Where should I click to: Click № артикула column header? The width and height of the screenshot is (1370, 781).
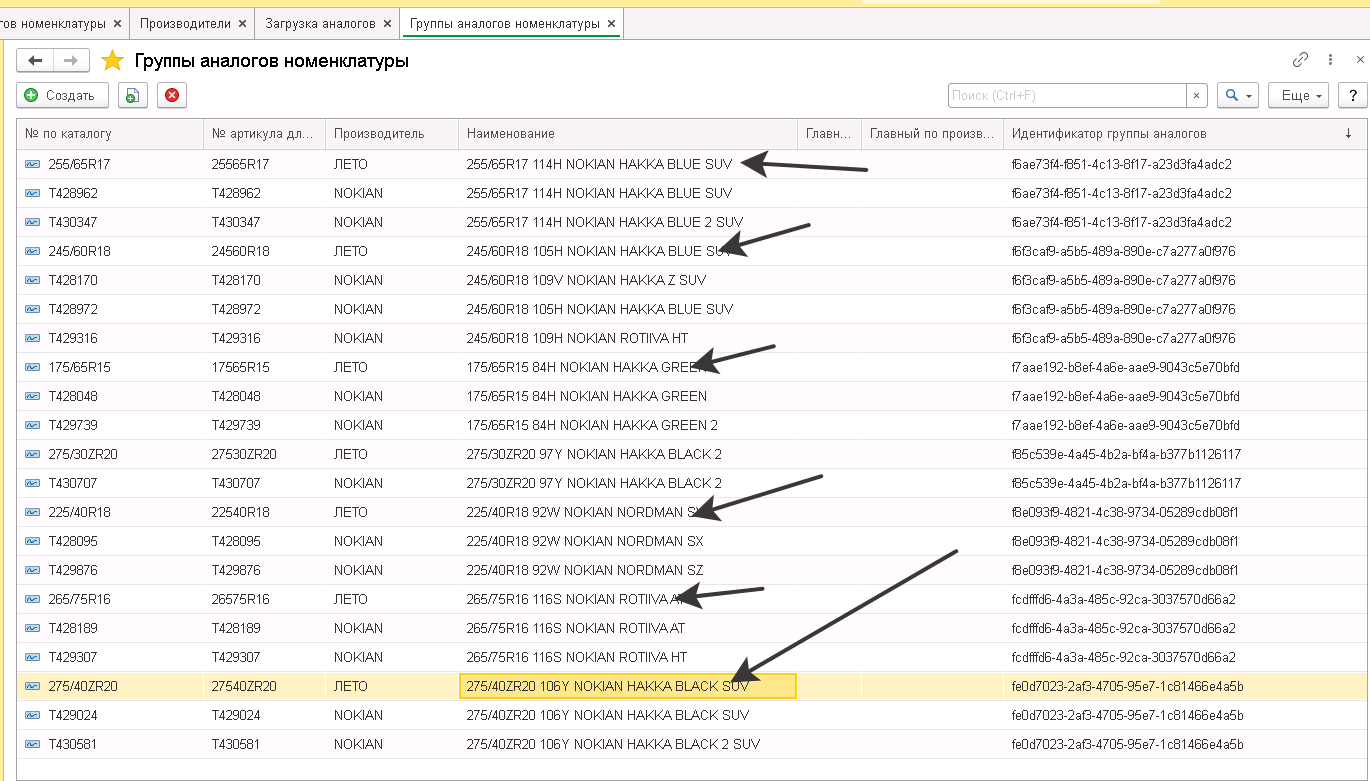264,133
